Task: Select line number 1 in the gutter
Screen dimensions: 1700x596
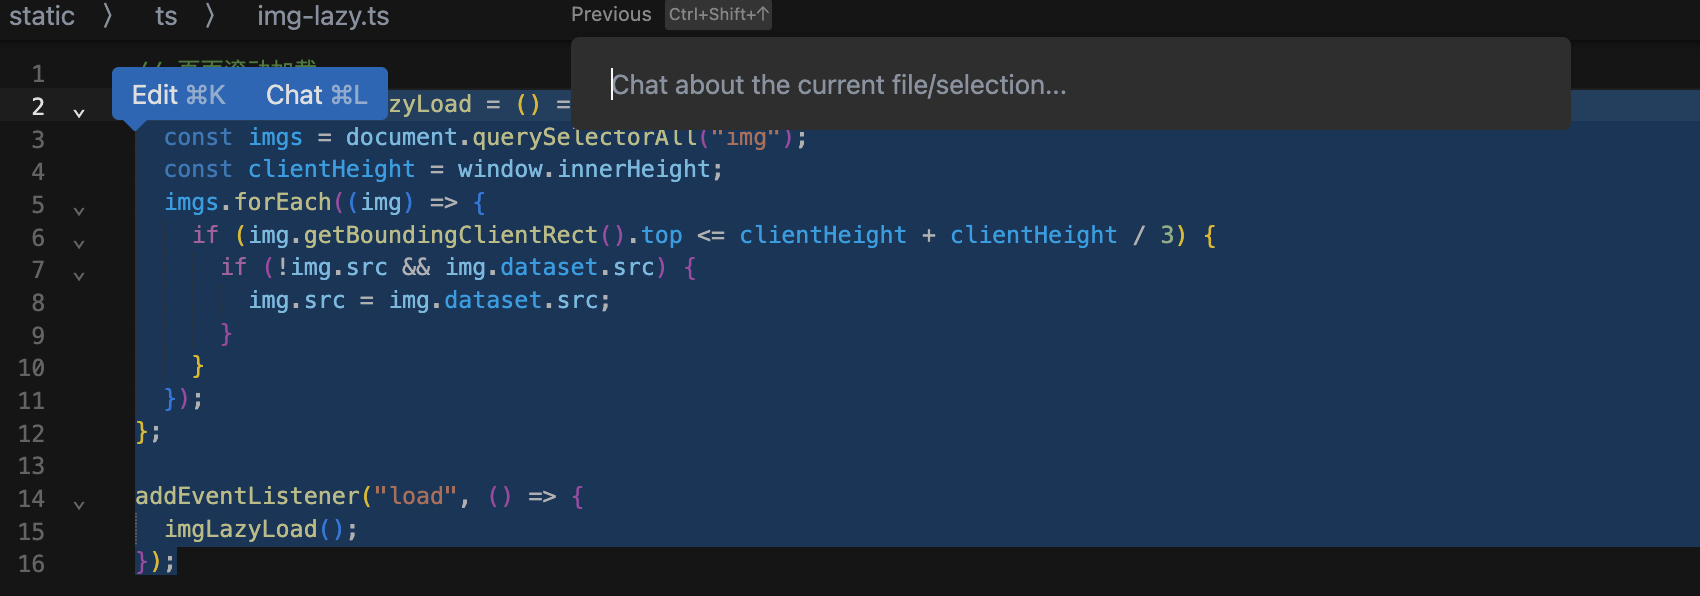Action: (x=38, y=74)
